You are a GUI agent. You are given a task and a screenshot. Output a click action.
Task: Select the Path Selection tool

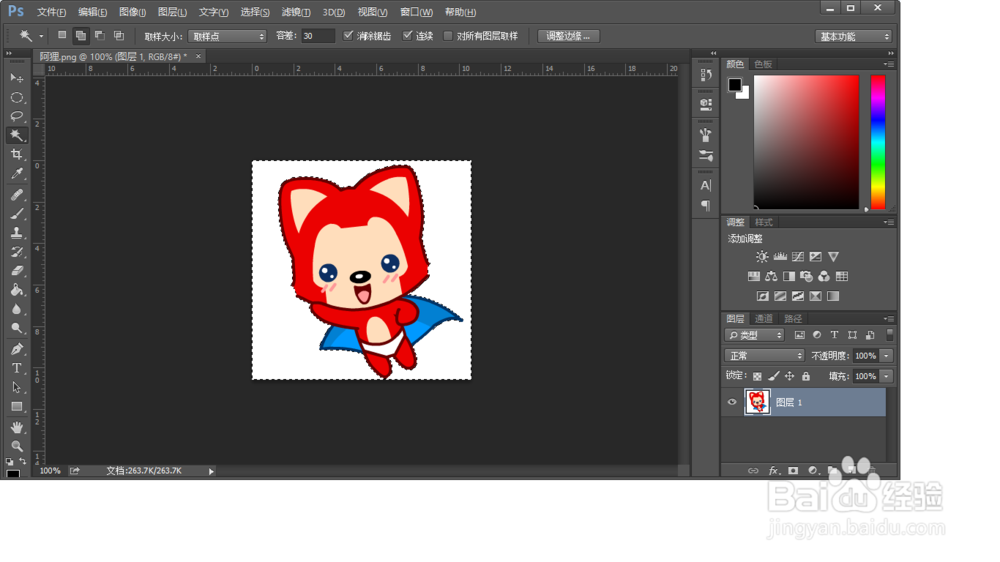(17, 387)
